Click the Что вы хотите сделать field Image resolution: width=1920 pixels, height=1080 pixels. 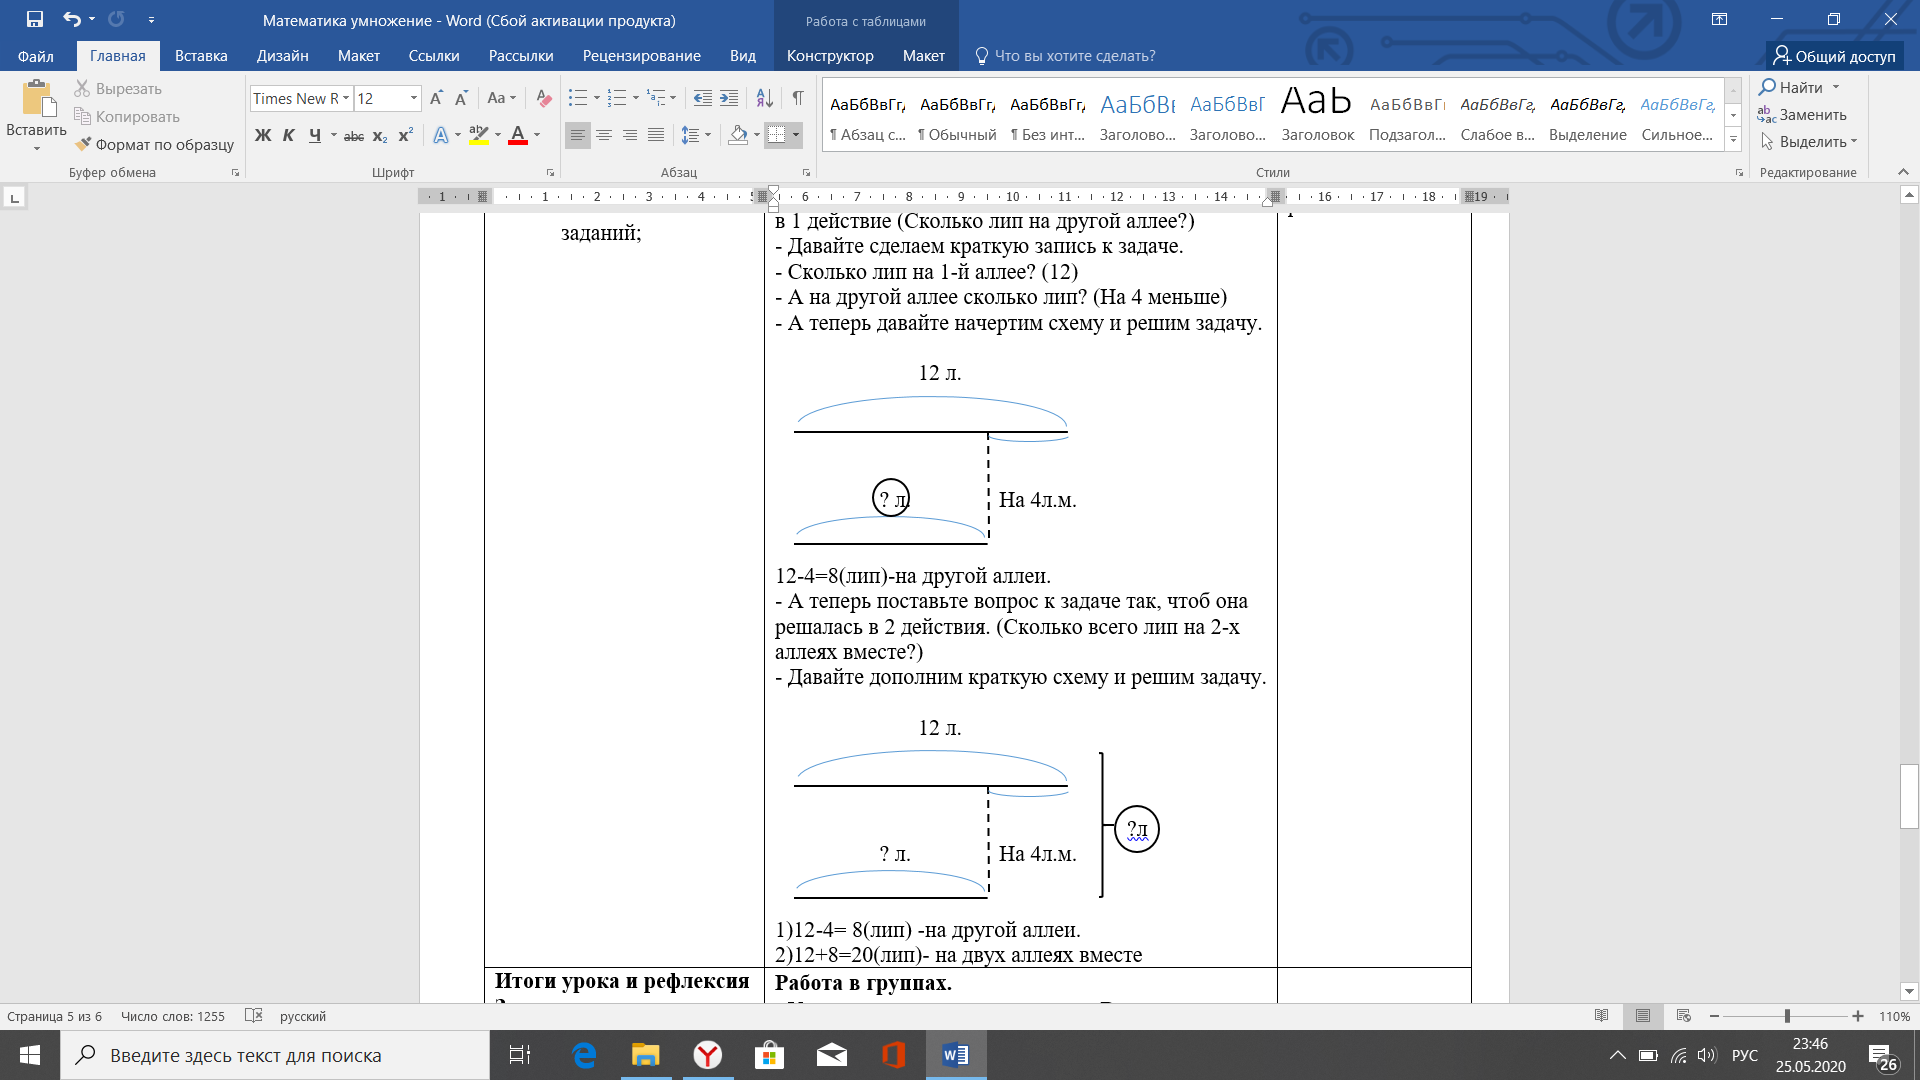click(1066, 56)
